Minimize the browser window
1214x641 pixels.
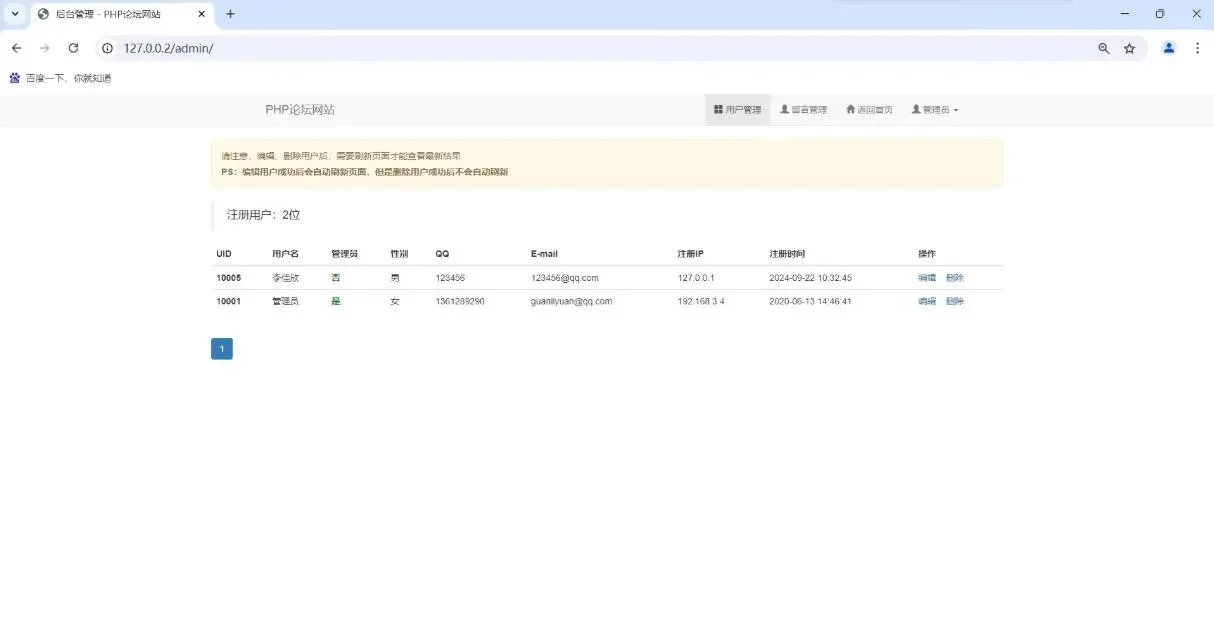[x=1125, y=14]
